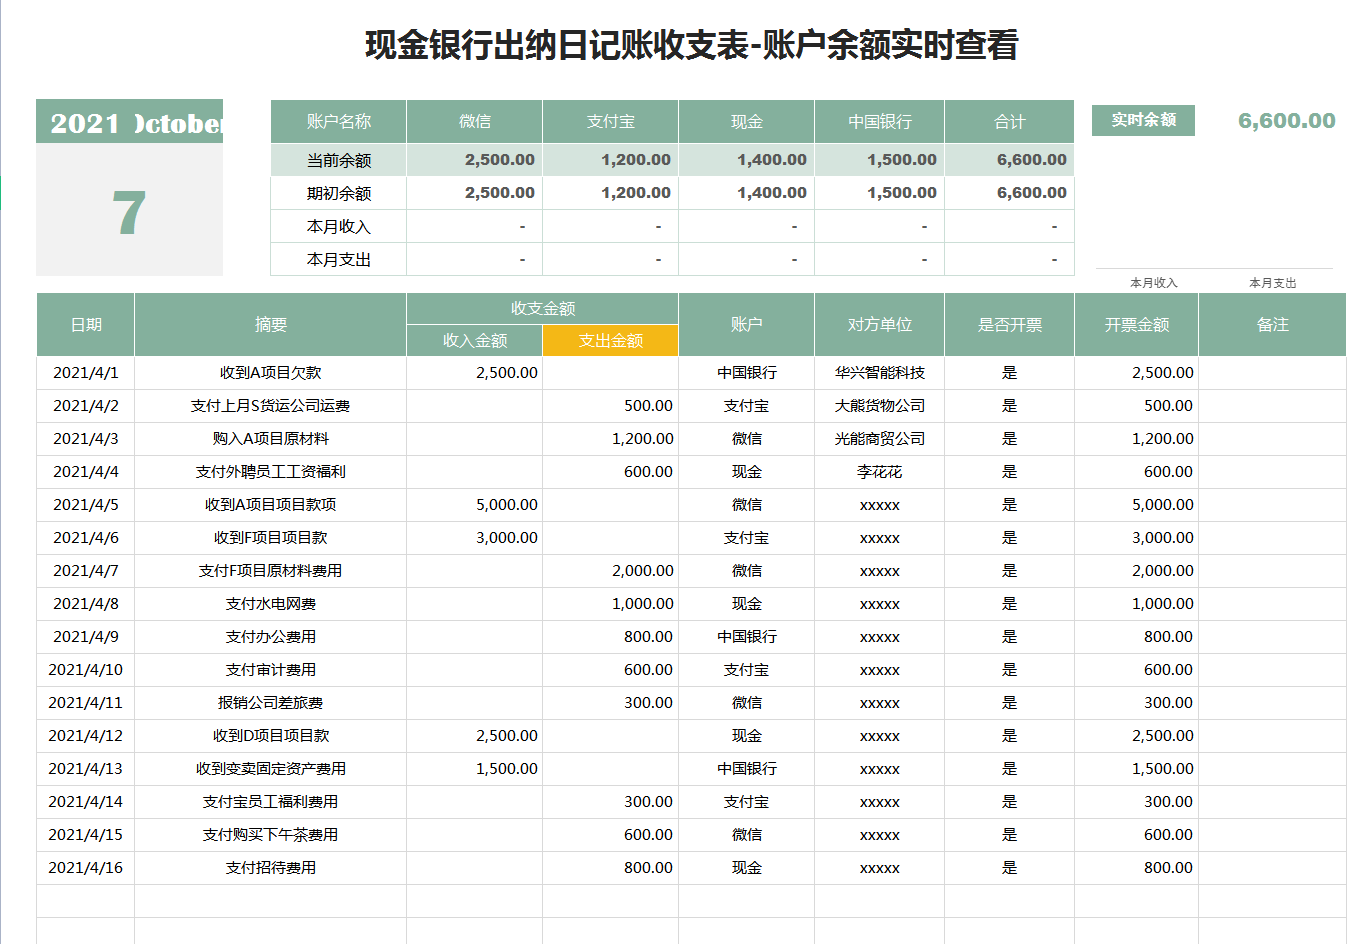Click the 2021 October calendar header
The width and height of the screenshot is (1355, 944).
click(129, 122)
